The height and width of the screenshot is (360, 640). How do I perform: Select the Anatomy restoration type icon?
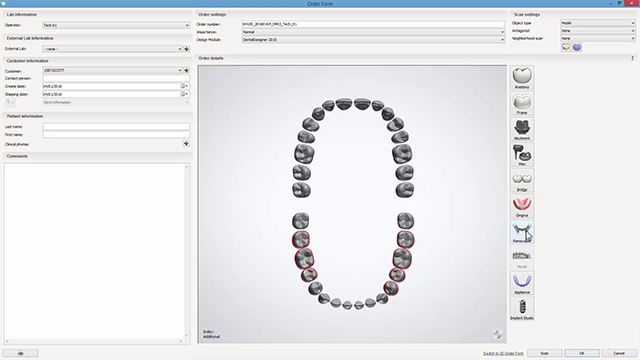pyautogui.click(x=522, y=78)
